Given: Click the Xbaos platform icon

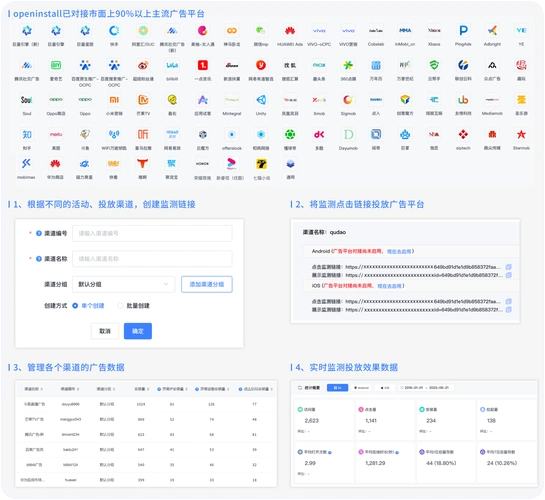Looking at the screenshot, I should (434, 31).
